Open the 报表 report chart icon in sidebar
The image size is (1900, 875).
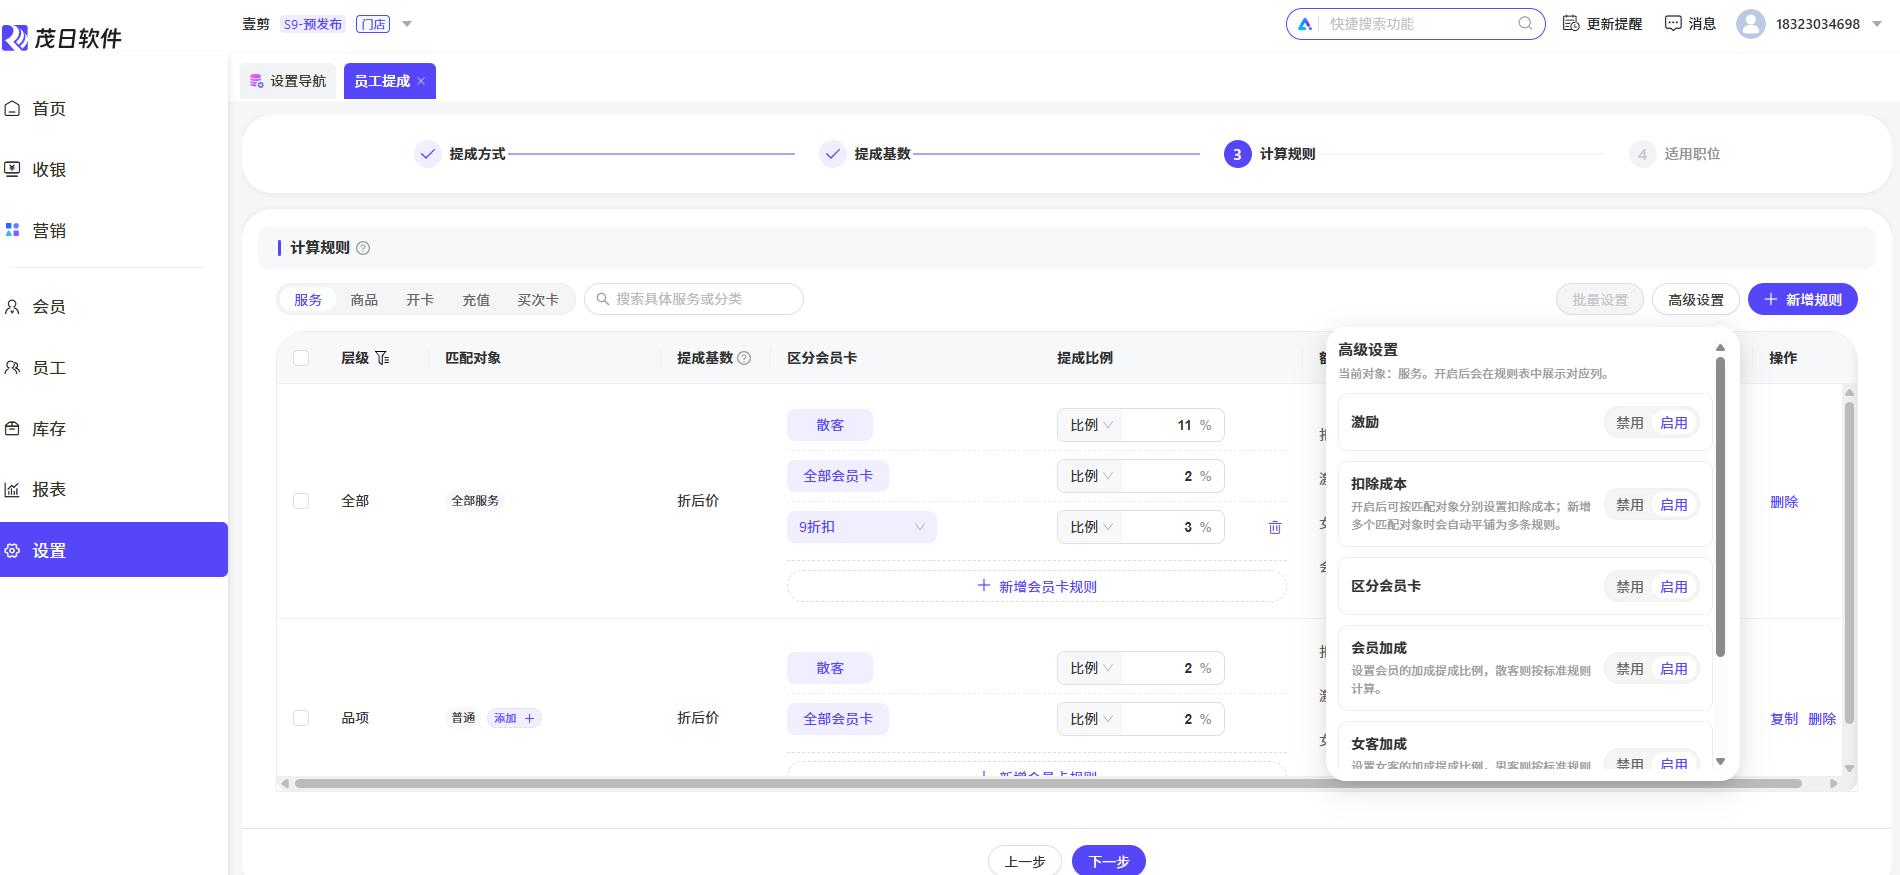tap(12, 490)
